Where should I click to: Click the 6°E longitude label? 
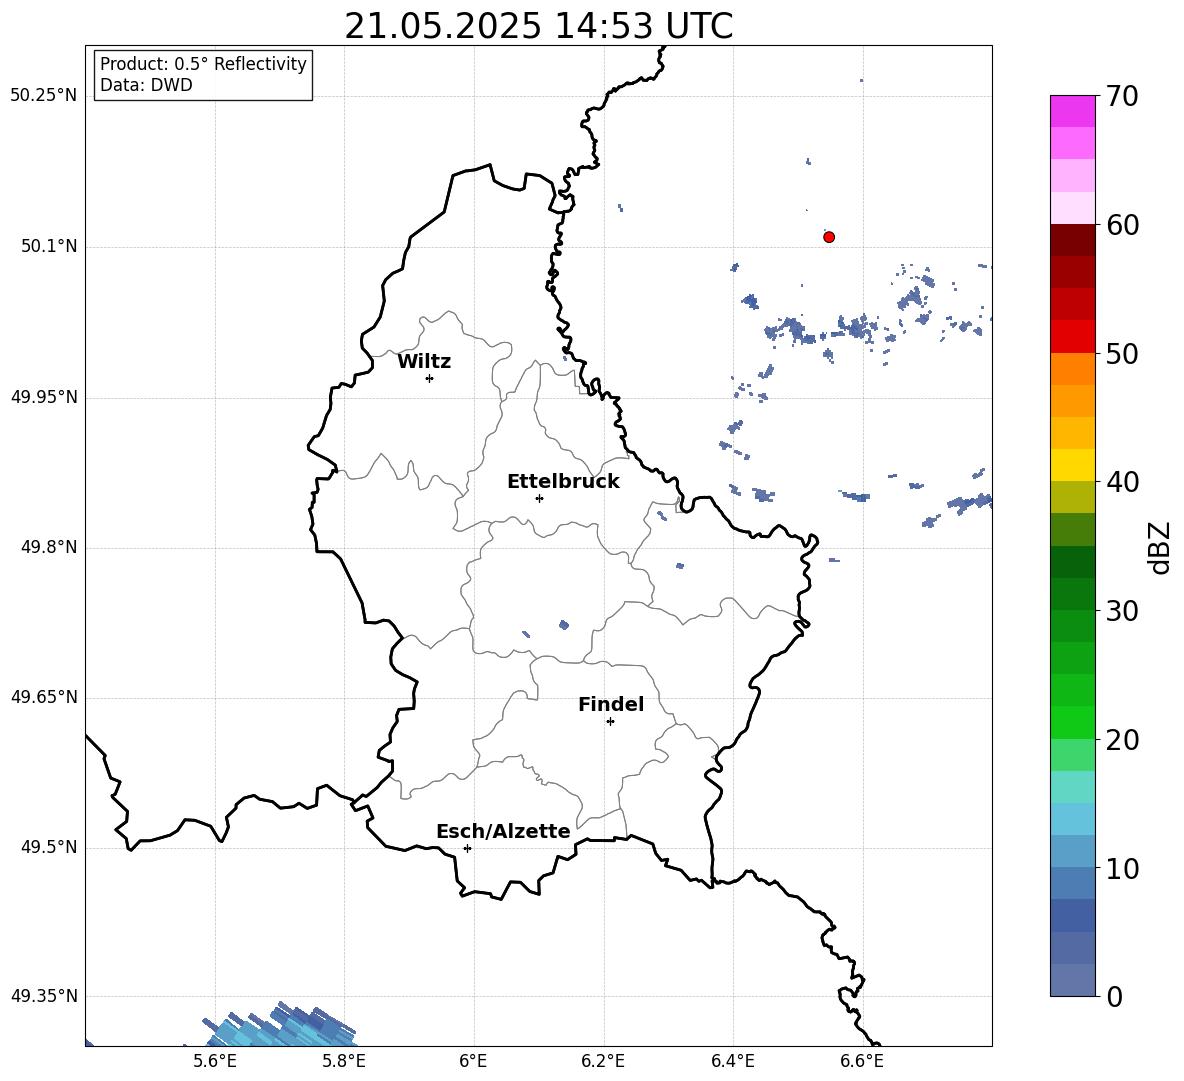click(473, 1061)
